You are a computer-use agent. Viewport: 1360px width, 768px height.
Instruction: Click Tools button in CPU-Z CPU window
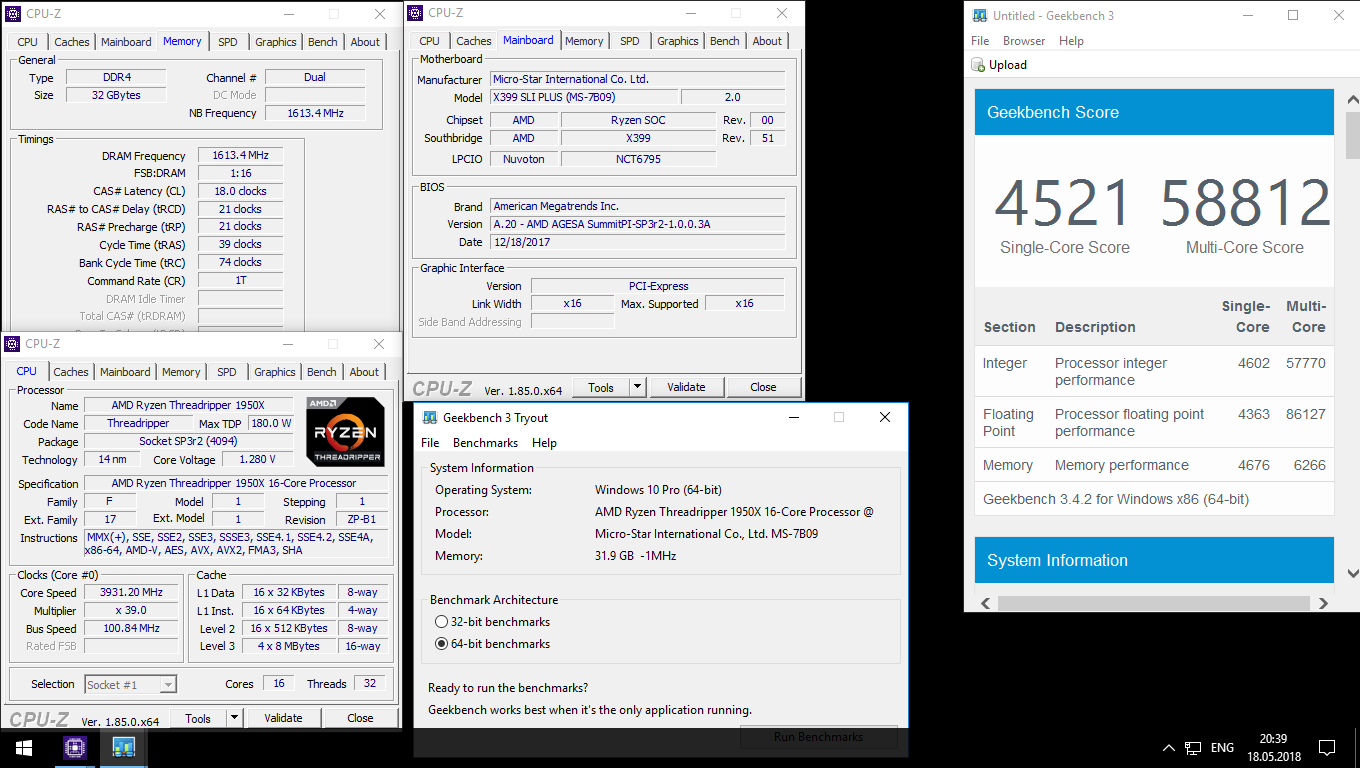[x=198, y=718]
